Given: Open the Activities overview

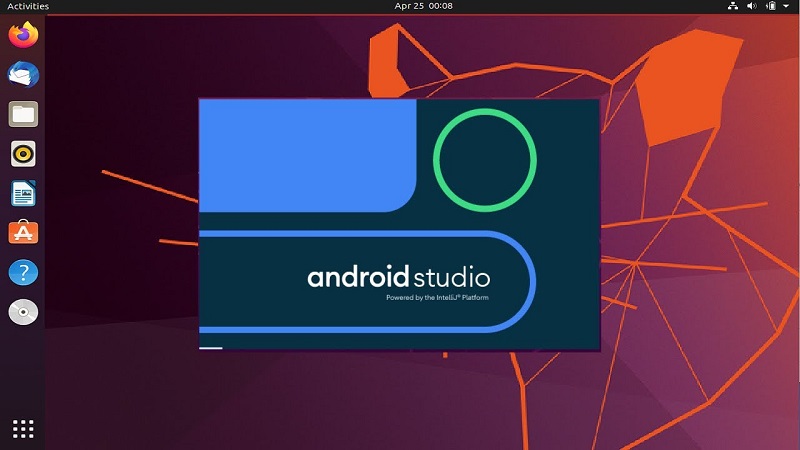Looking at the screenshot, I should pyautogui.click(x=28, y=6).
